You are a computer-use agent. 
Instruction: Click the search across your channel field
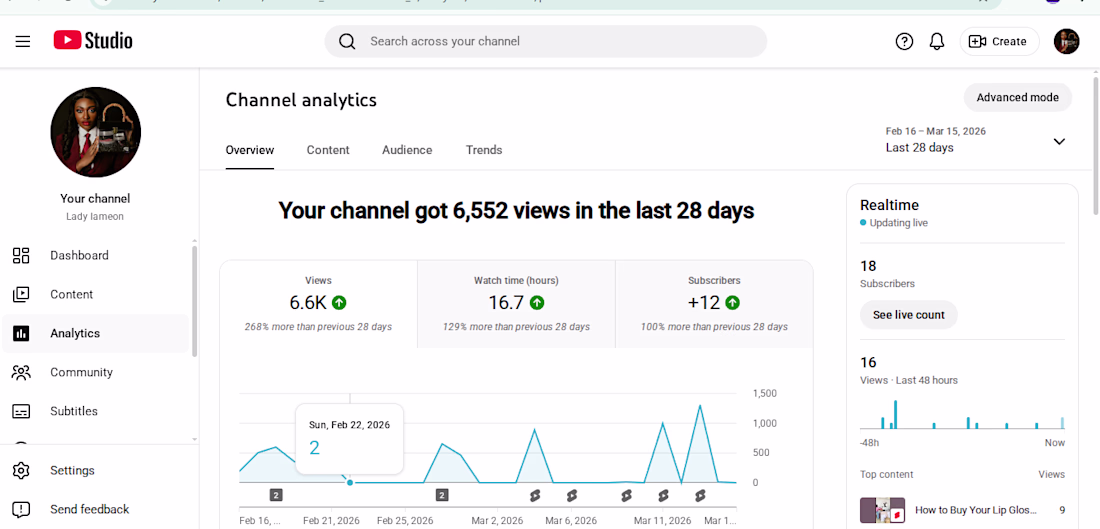tap(546, 41)
